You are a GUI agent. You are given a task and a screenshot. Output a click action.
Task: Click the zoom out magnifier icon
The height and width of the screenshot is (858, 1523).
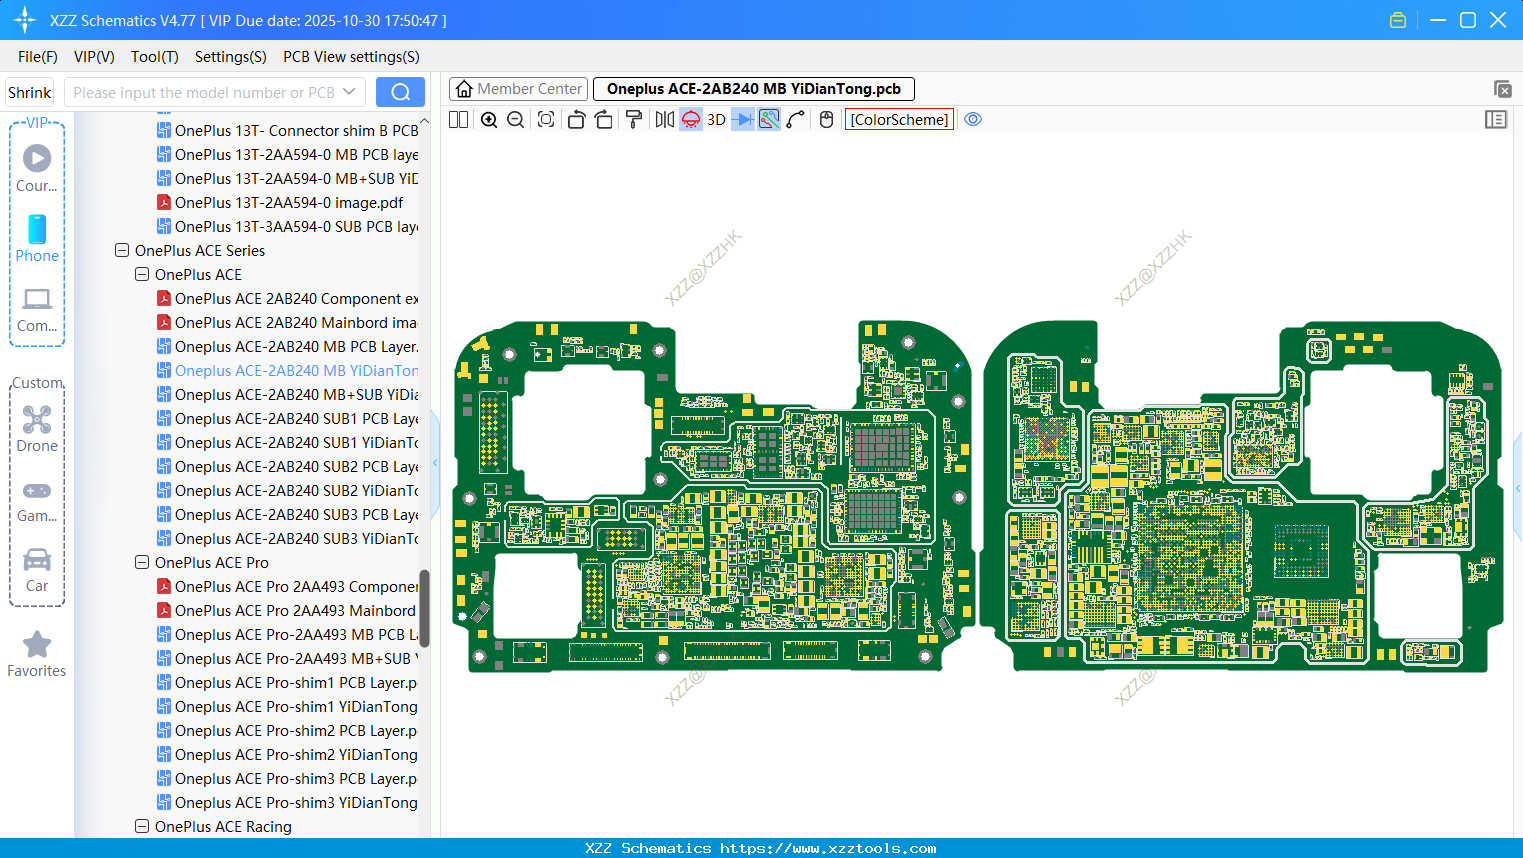516,120
